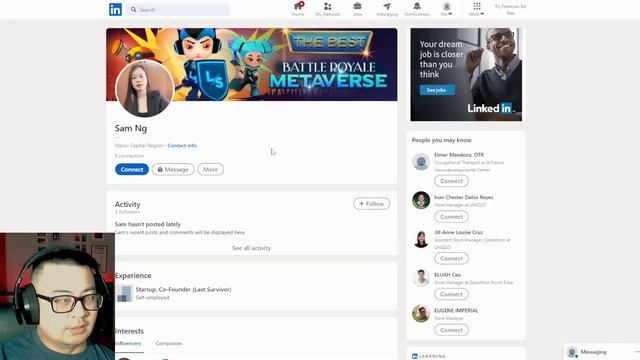Click the search magnifier icon

point(133,9)
